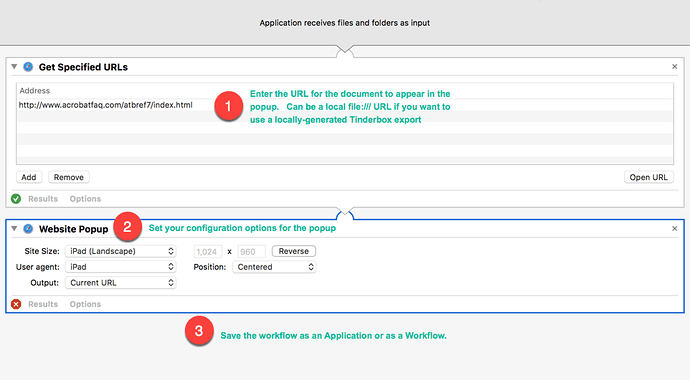Image resolution: width=690 pixels, height=380 pixels.
Task: Click green success checkmark in Get Specified URLs
Action: click(16, 199)
